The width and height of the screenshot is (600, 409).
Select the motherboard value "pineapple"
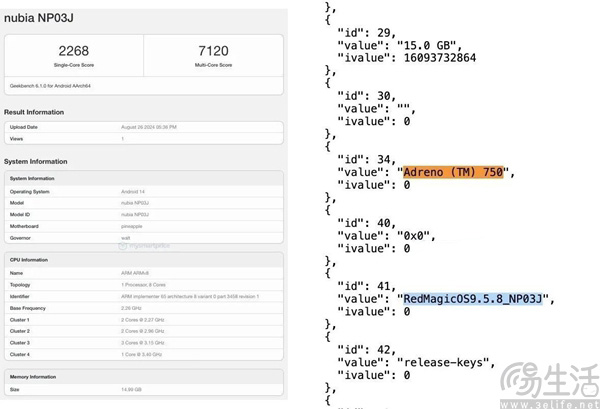pos(132,226)
